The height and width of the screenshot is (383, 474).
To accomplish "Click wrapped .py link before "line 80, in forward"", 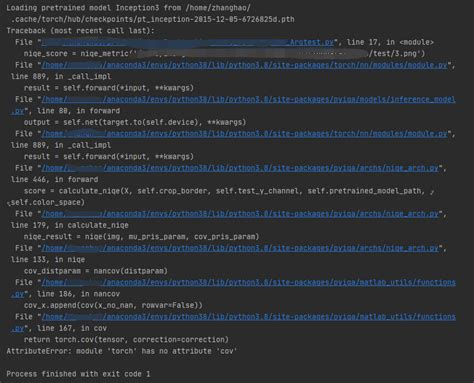I will pos(17,111).
